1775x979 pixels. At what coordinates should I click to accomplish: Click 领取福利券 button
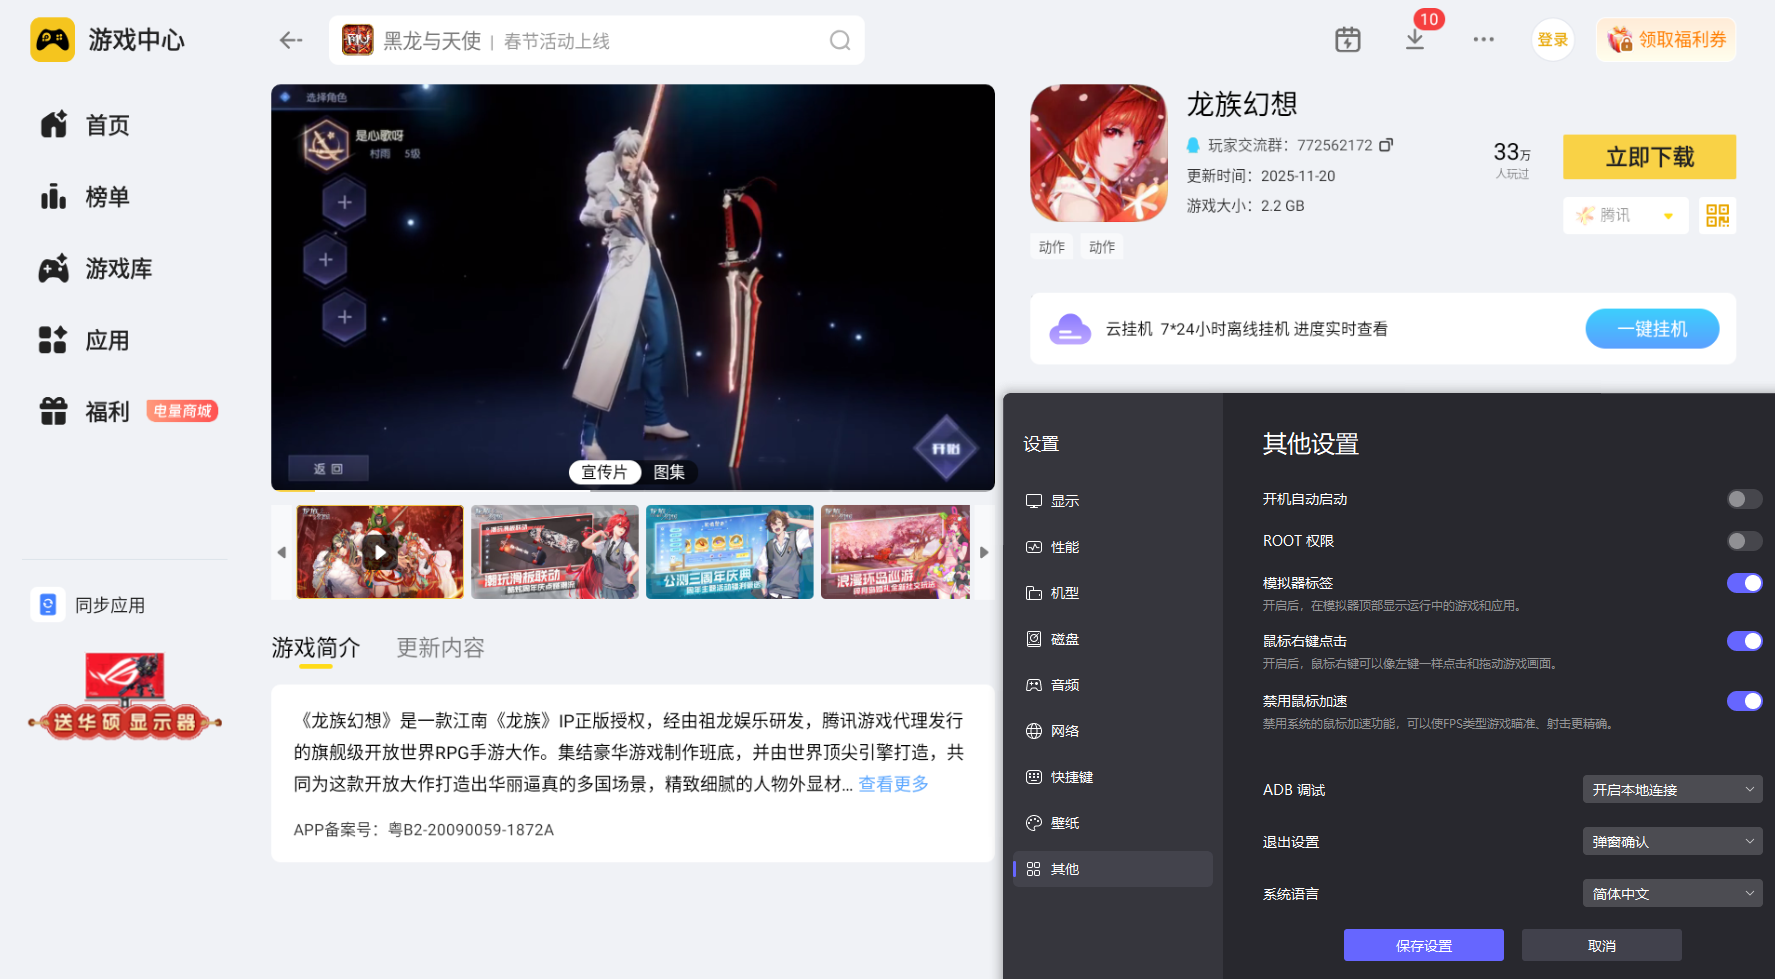tap(1666, 40)
